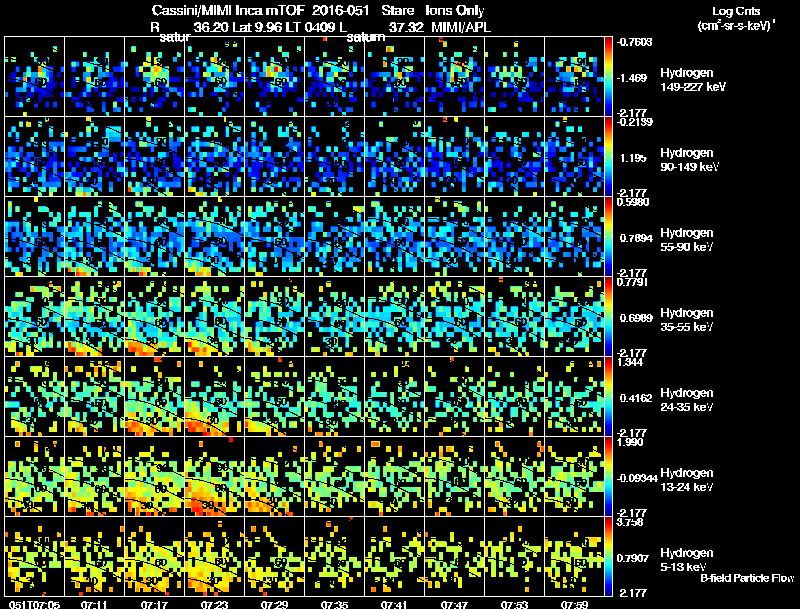
Task: Open the 5-13 keV image panel at 07:59
Action: [574, 557]
